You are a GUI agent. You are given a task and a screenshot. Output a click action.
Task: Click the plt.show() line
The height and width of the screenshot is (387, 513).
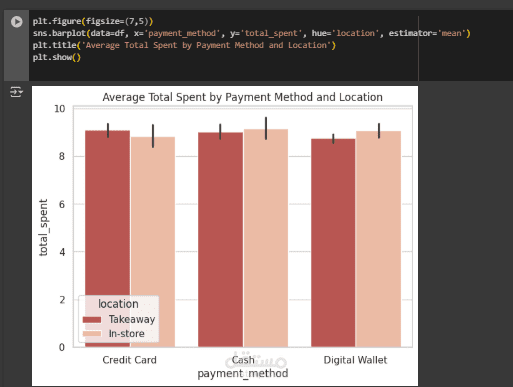tap(57, 57)
